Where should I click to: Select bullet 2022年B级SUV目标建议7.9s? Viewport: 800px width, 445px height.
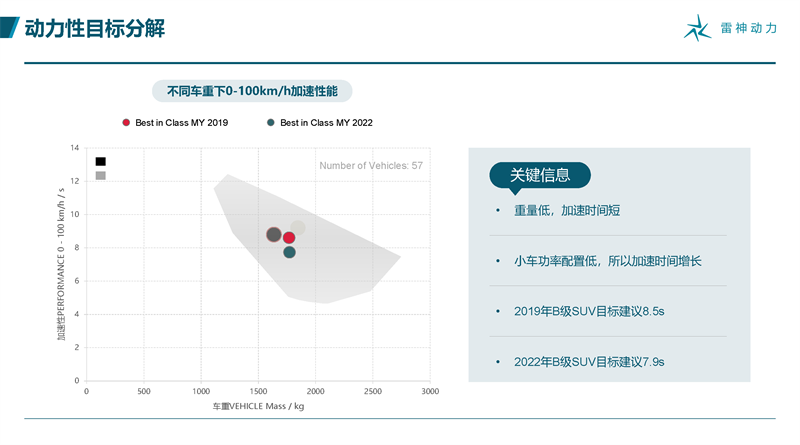(589, 362)
